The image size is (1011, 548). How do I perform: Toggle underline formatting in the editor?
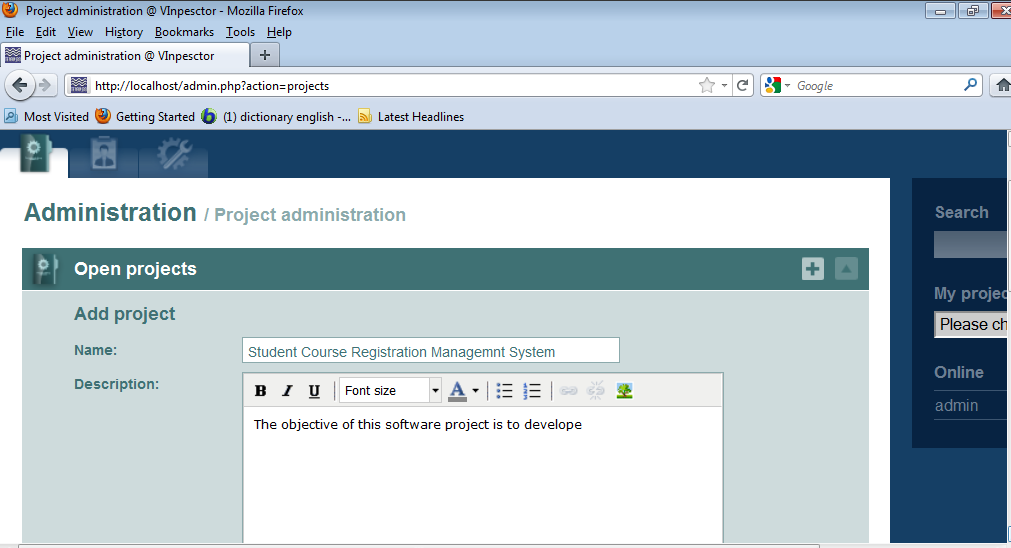point(314,391)
